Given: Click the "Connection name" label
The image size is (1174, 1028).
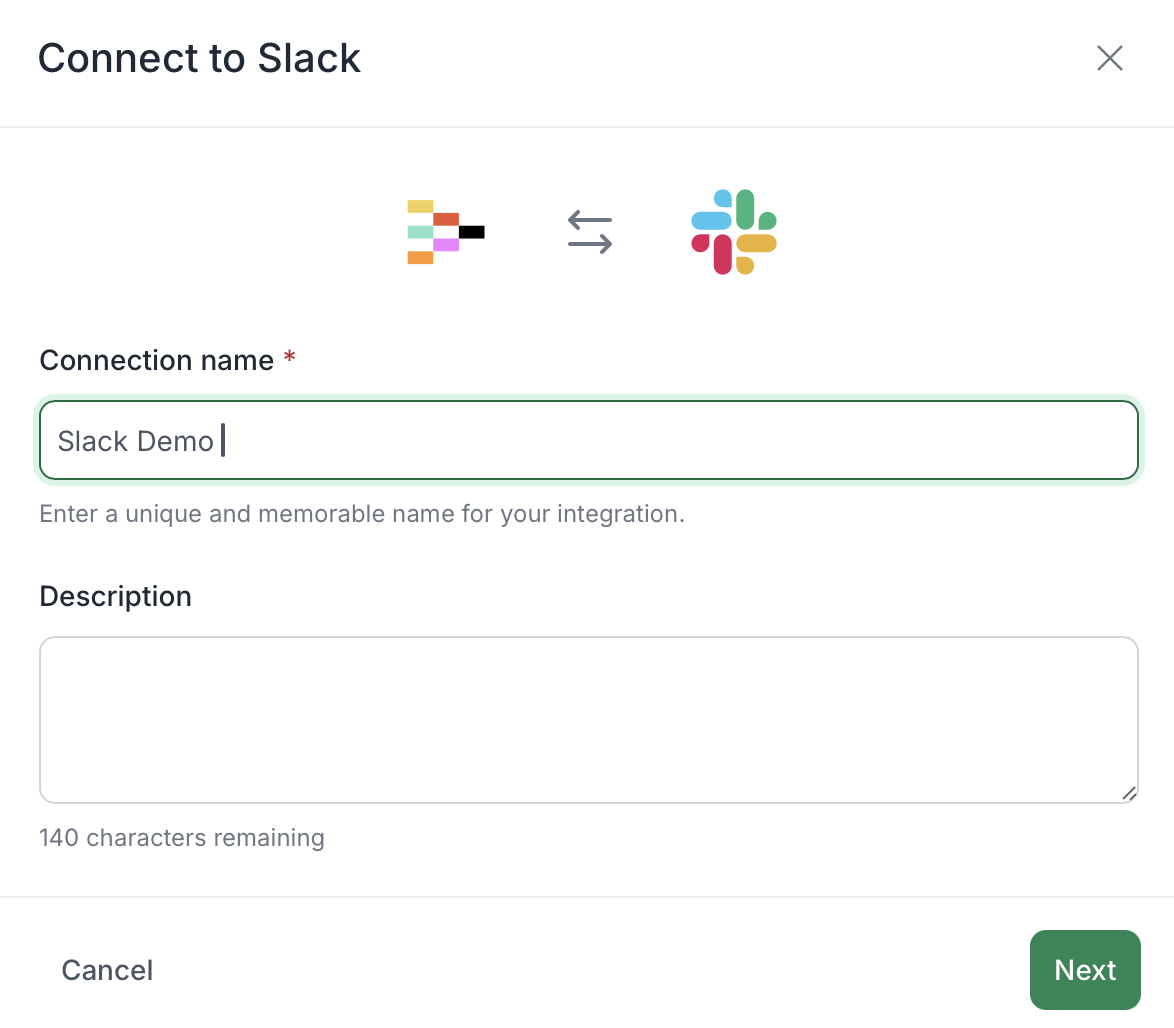Looking at the screenshot, I should [156, 360].
